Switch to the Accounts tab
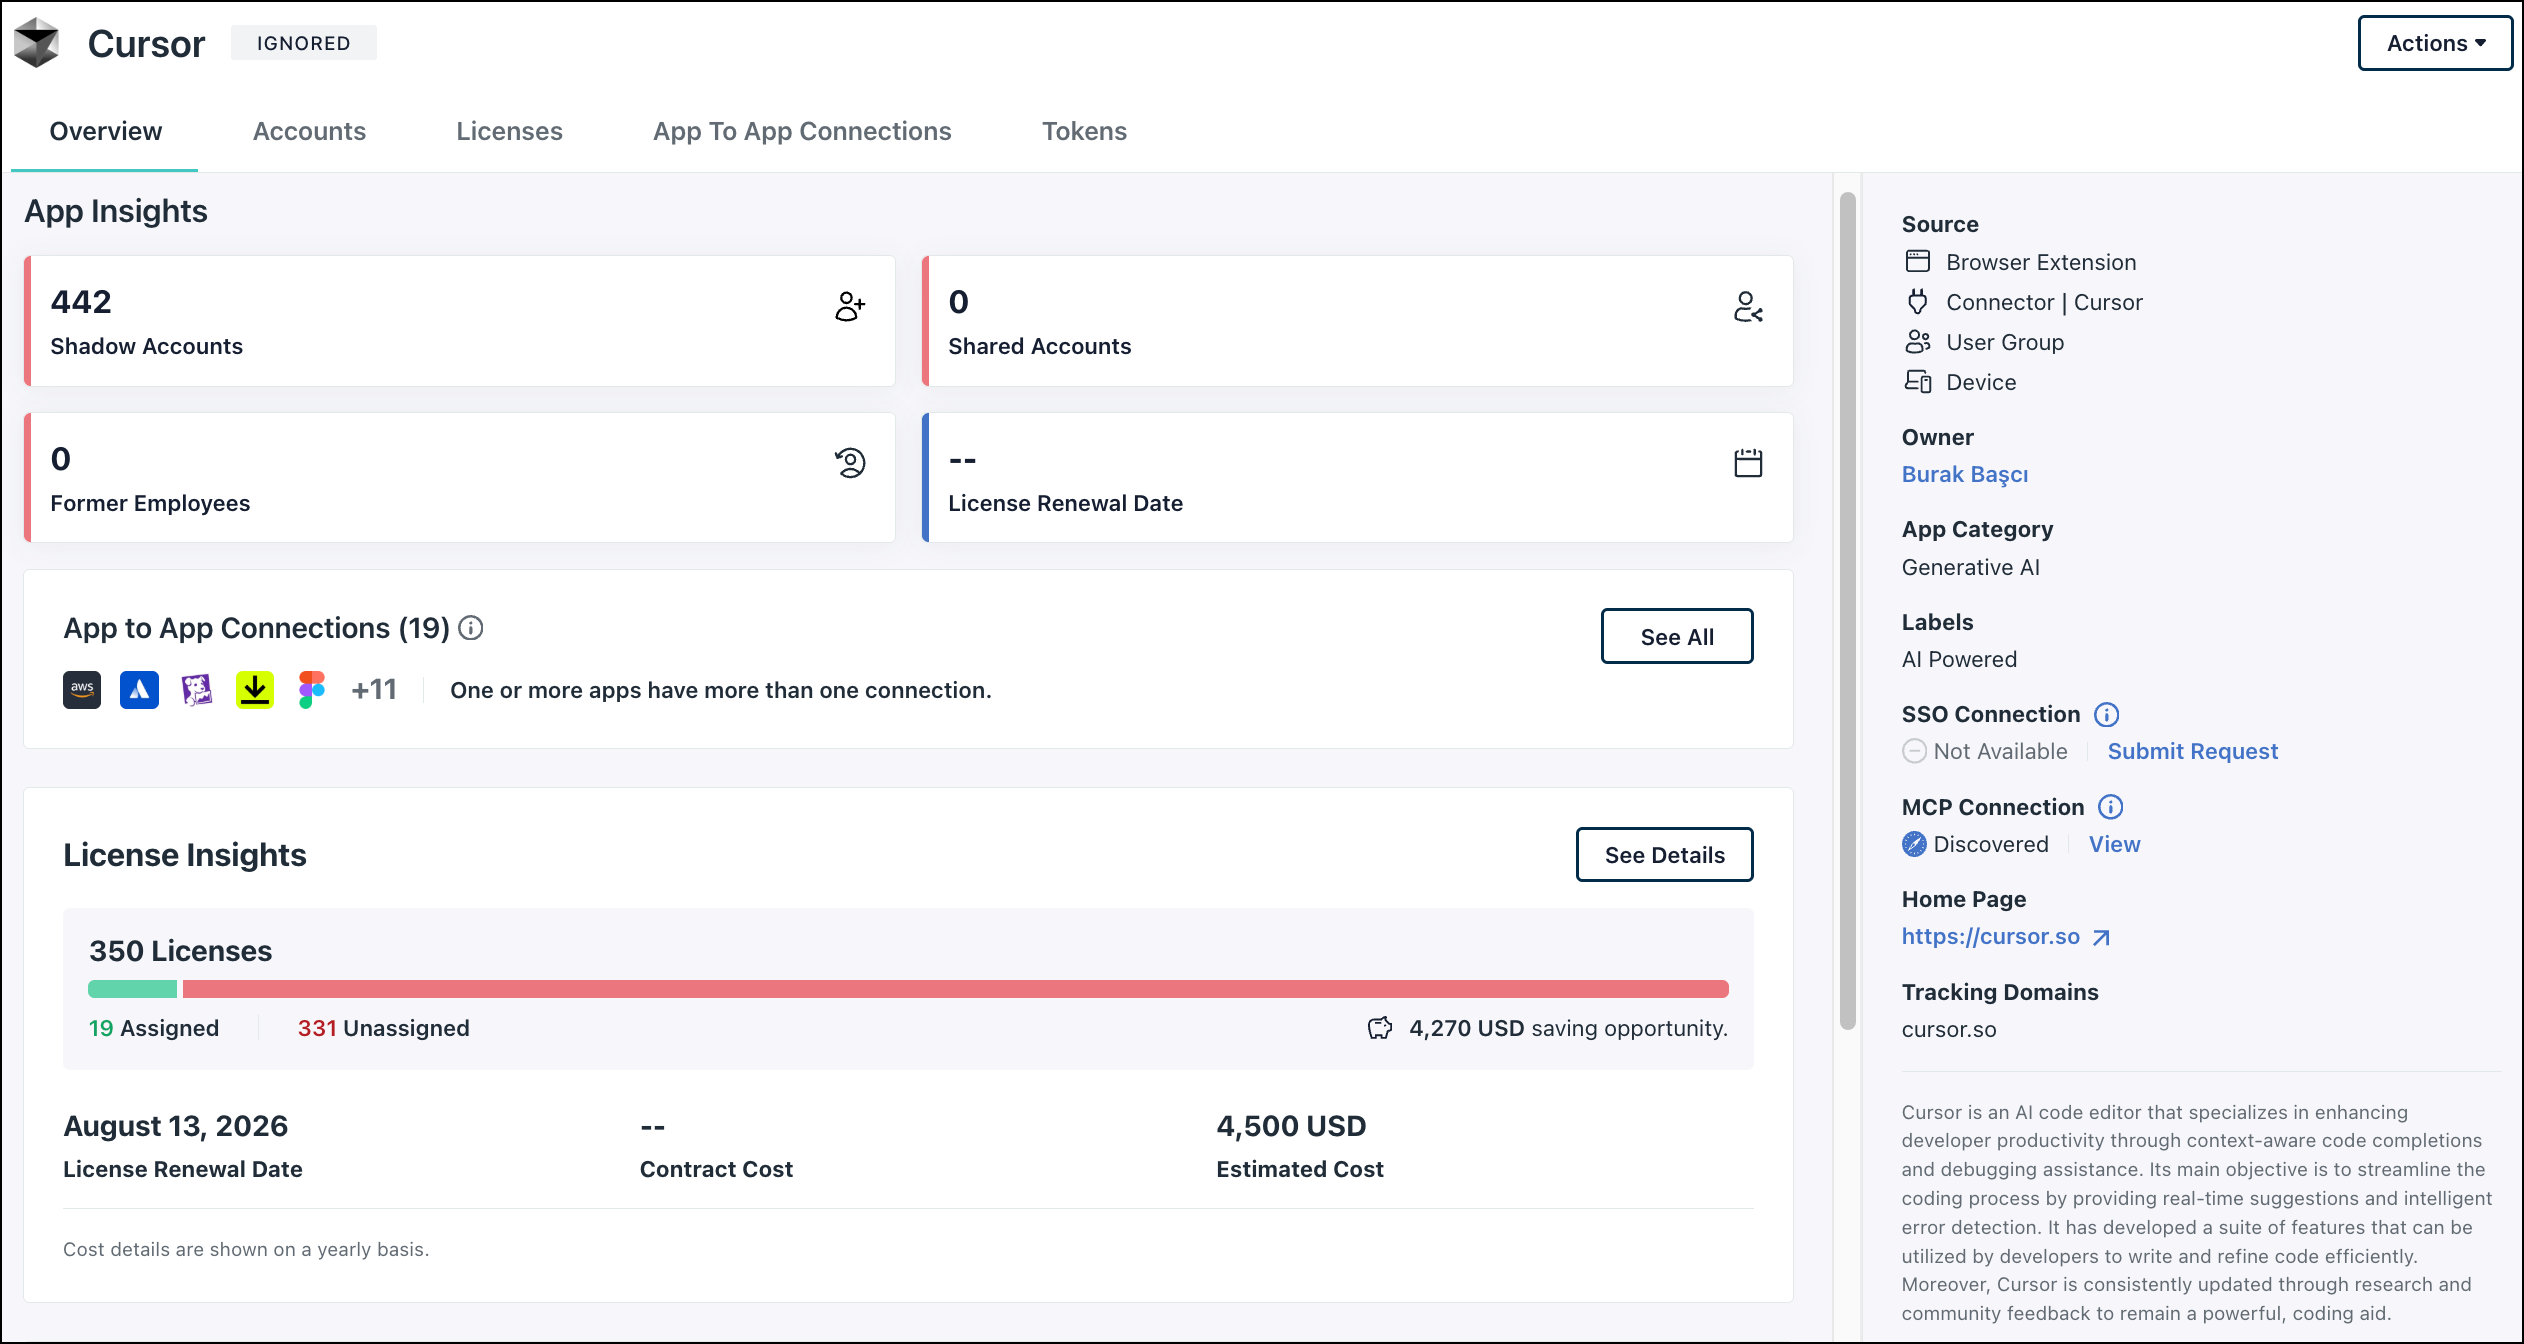The height and width of the screenshot is (1344, 2524). click(309, 131)
